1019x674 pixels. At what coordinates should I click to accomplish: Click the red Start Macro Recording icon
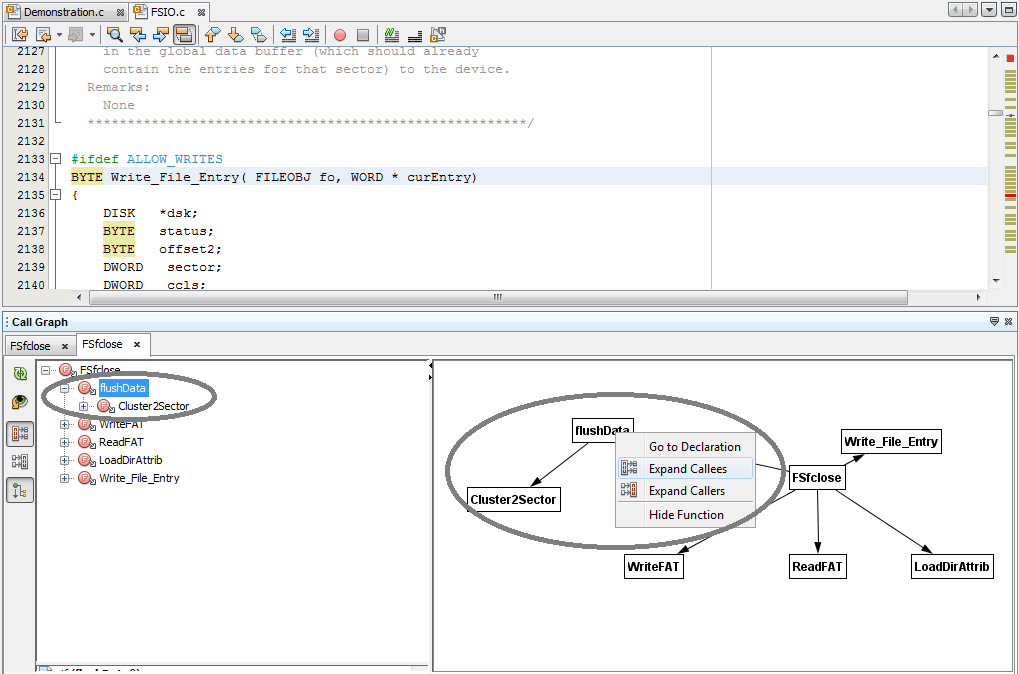340,34
